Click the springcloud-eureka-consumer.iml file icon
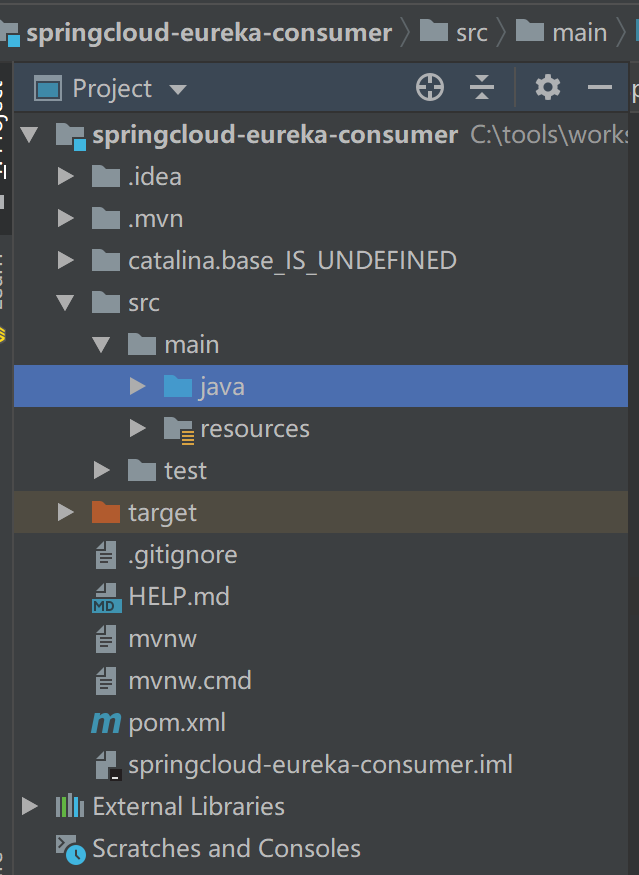Image resolution: width=639 pixels, height=875 pixels. pos(108,765)
